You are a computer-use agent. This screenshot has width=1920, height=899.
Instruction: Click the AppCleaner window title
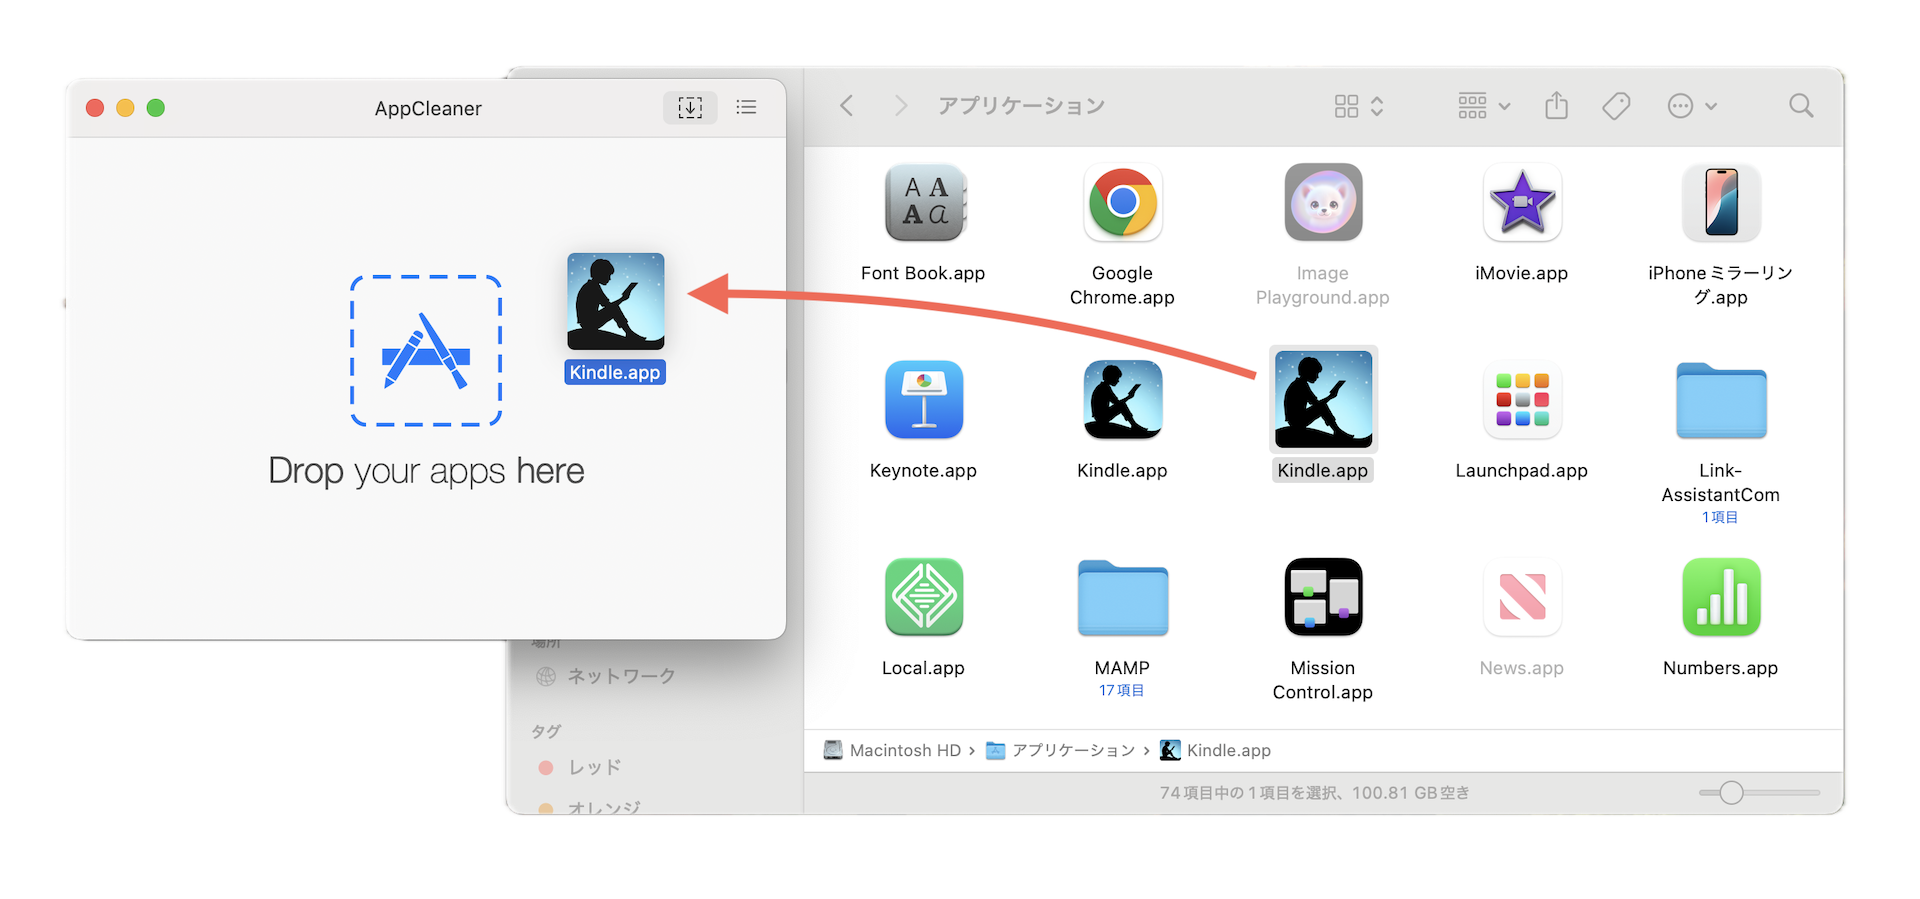428,108
